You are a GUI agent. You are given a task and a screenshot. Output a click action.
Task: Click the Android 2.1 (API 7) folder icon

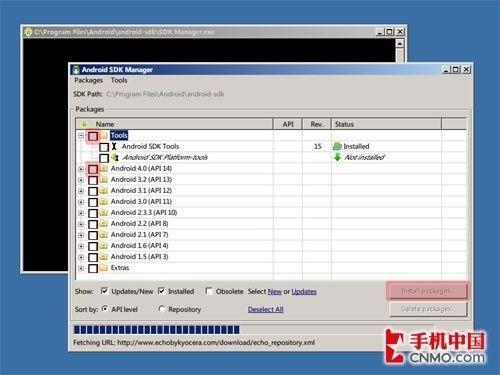[104, 235]
